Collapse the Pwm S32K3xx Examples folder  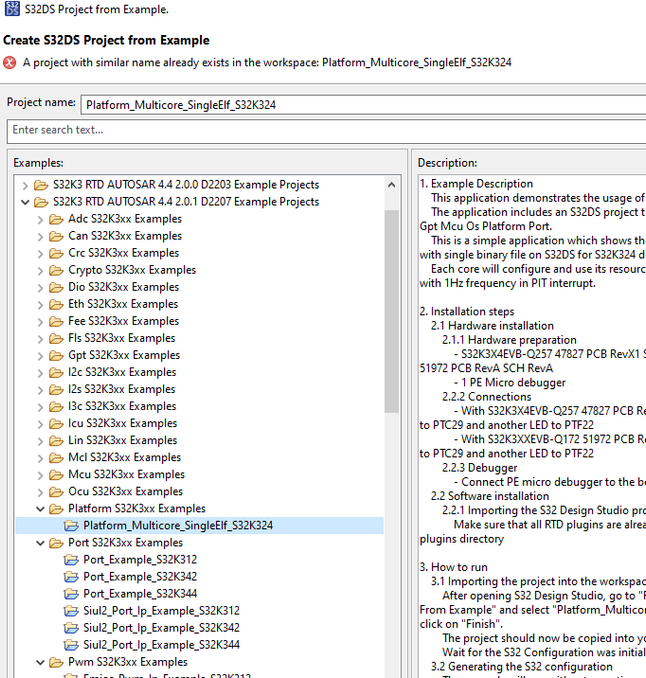click(x=40, y=662)
